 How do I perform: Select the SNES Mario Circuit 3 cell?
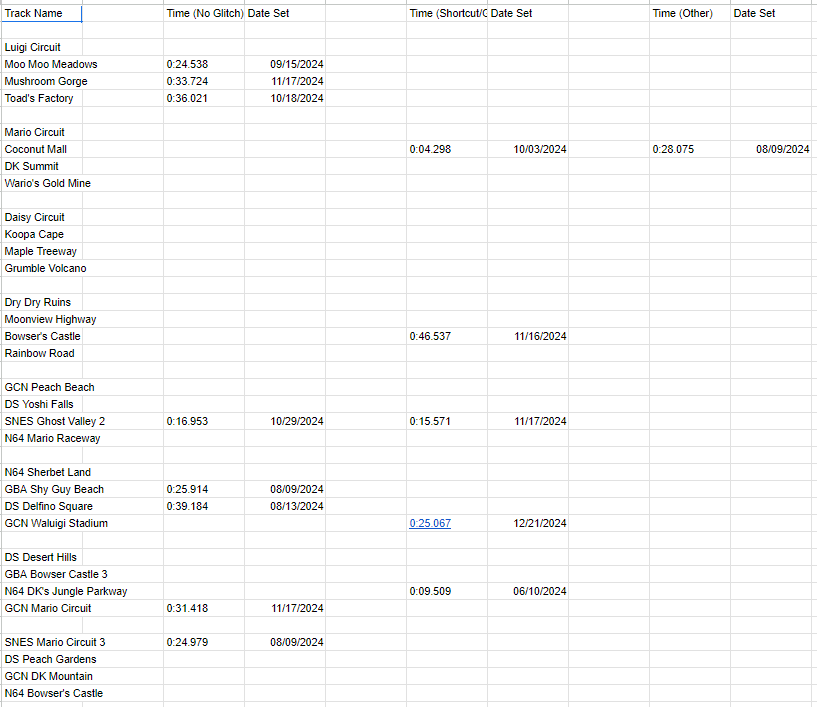(42, 642)
